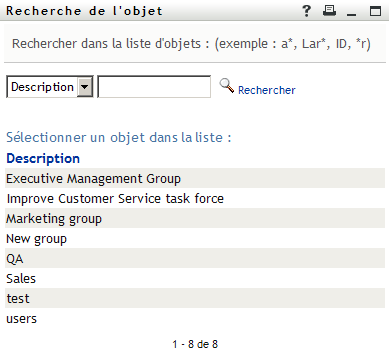This screenshot has height=360, width=389.
Task: Click the Rechercher link
Action: tap(267, 90)
